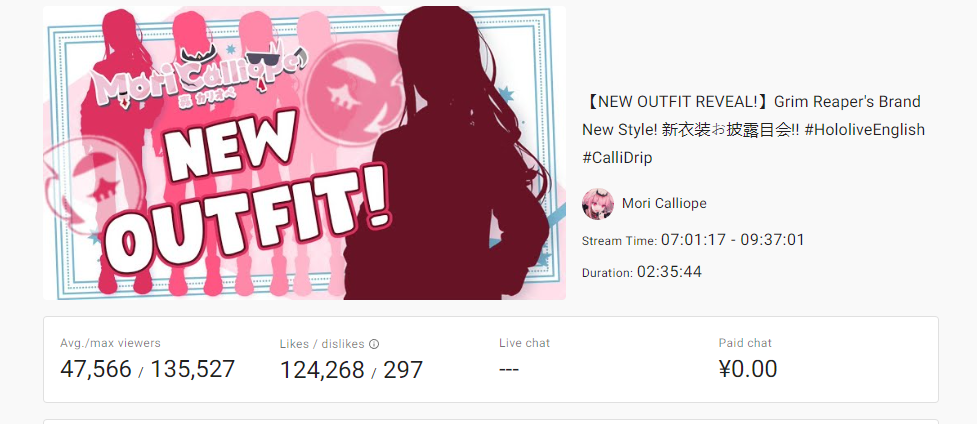Click the stream time 07:01:17 - 09:37:01
Viewport: 977px width, 424px height.
tap(733, 239)
